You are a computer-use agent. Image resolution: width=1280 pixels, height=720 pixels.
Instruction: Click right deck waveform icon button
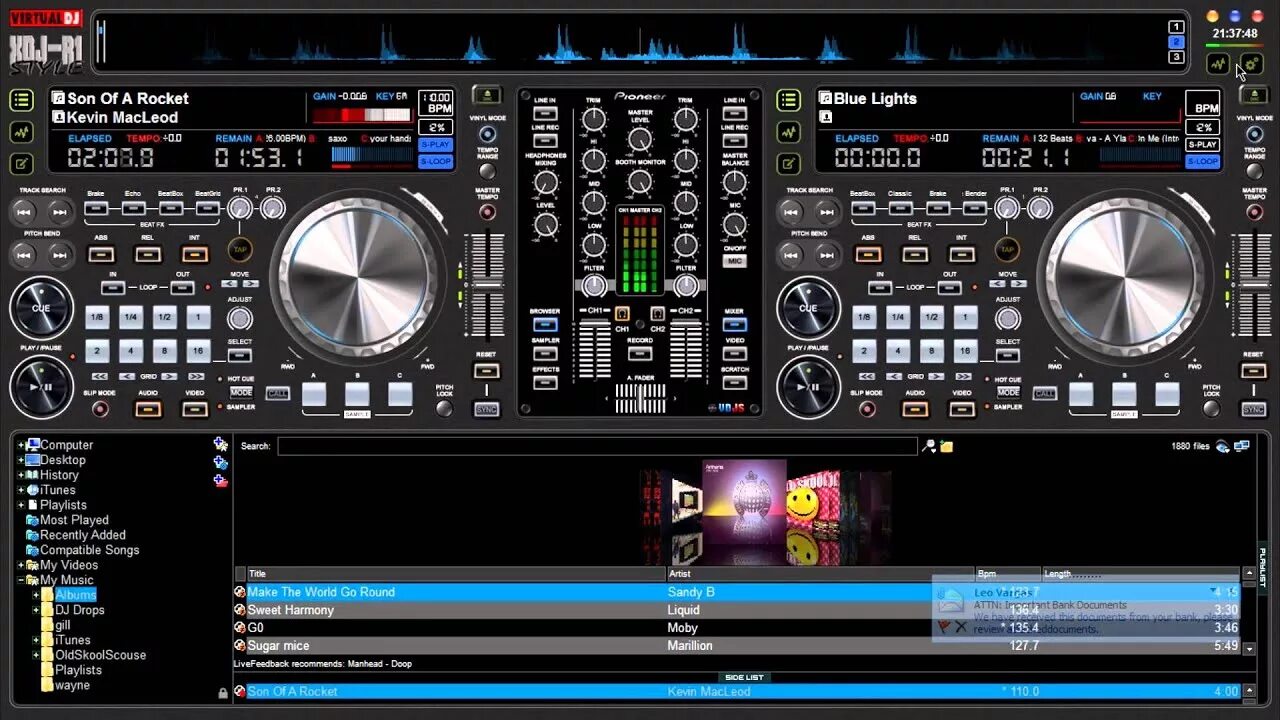789,132
